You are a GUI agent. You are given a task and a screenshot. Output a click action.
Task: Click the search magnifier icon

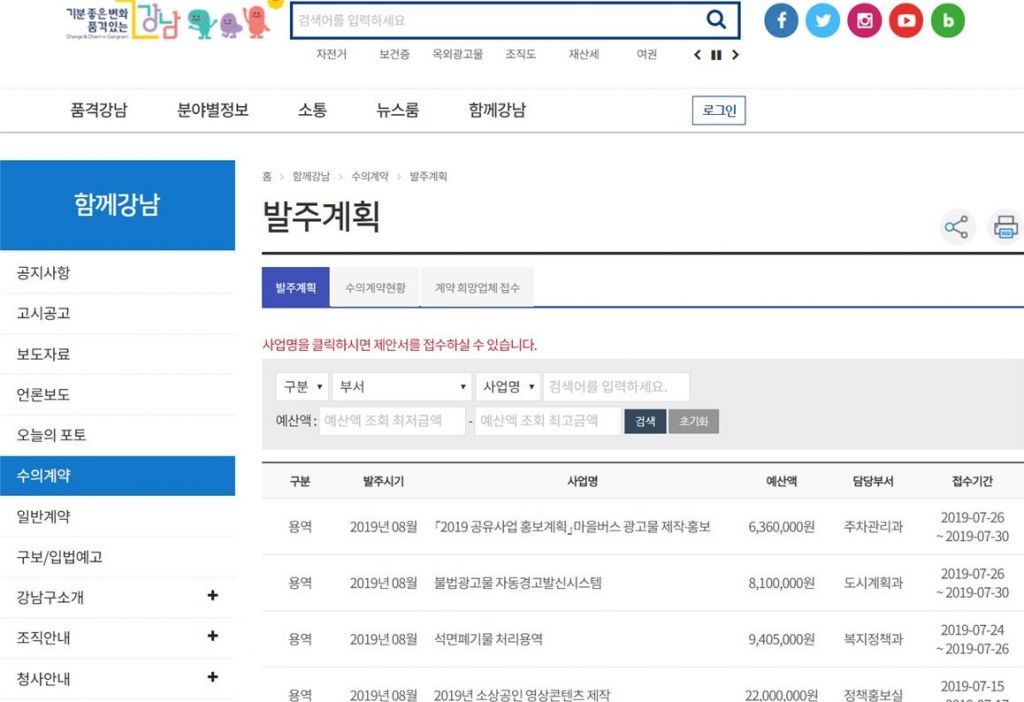click(x=716, y=20)
